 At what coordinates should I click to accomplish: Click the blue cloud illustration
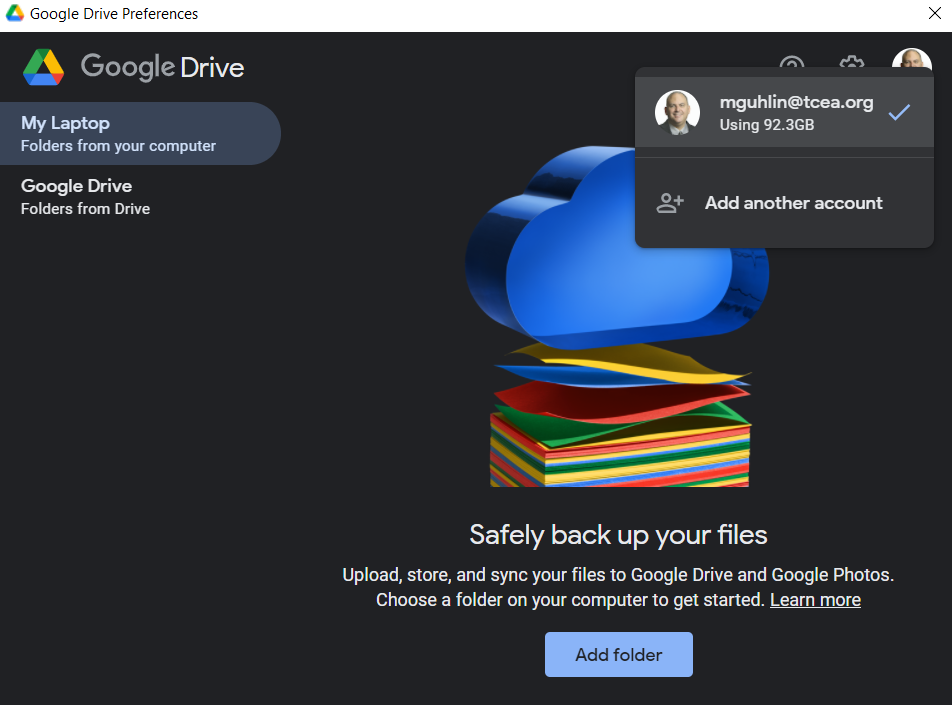point(617,249)
